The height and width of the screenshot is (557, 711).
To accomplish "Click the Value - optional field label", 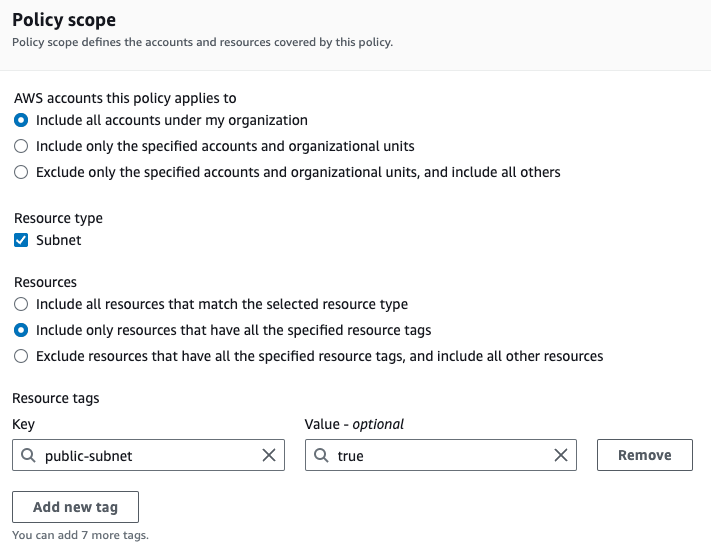I will [x=354, y=424].
